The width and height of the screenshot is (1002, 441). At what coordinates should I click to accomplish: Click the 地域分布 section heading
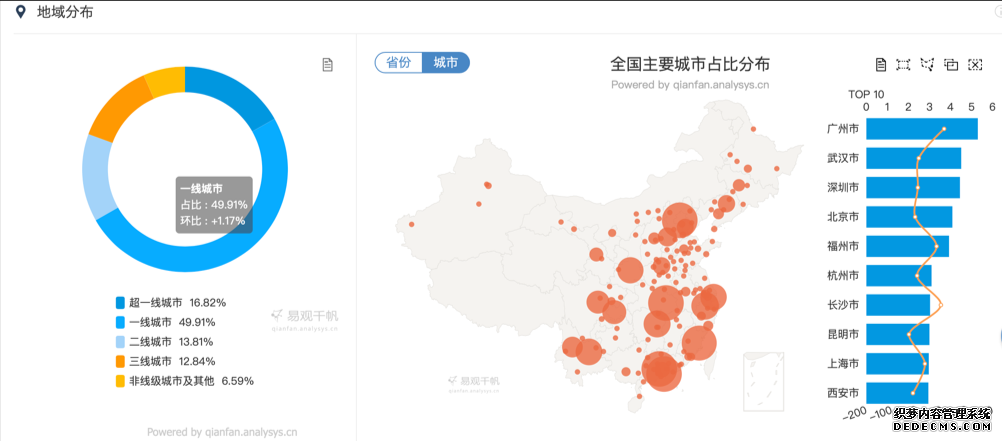click(65, 12)
